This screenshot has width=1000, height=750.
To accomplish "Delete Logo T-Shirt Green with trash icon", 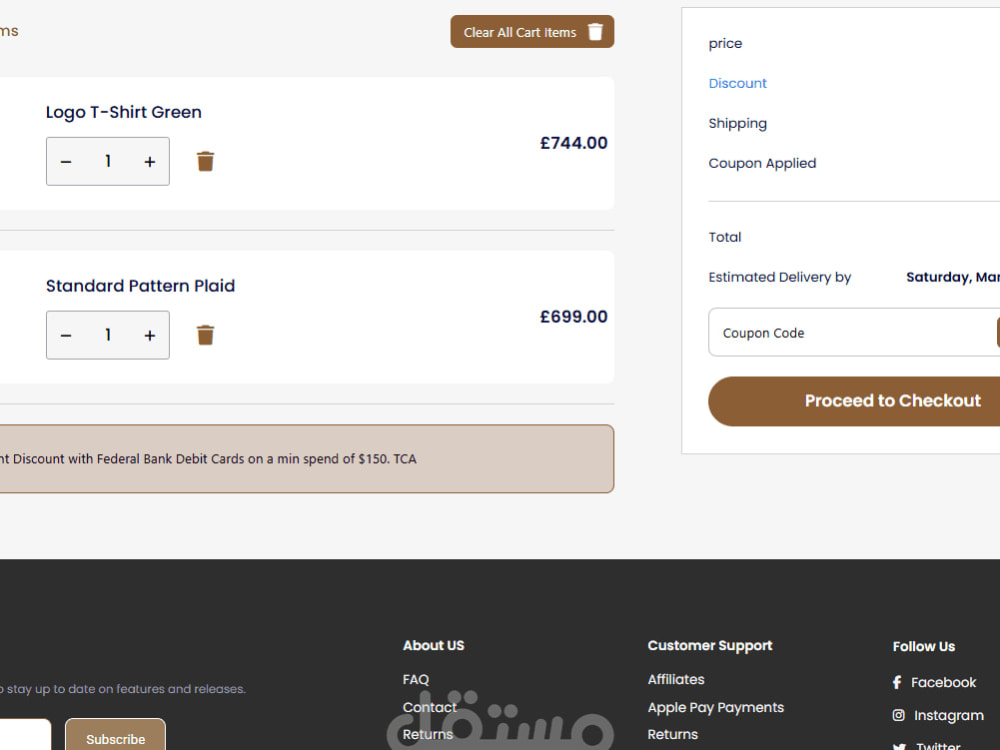I will click(x=205, y=161).
